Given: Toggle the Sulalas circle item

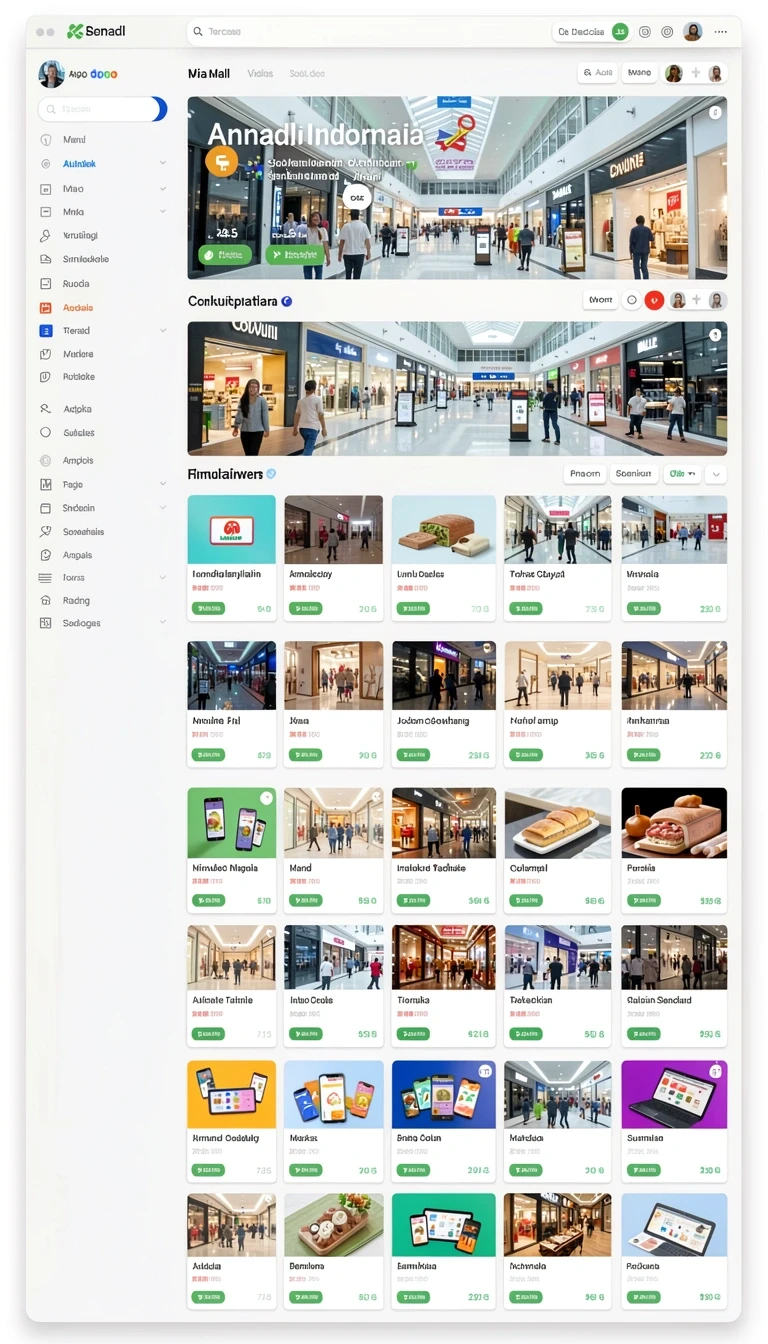Looking at the screenshot, I should [45, 433].
